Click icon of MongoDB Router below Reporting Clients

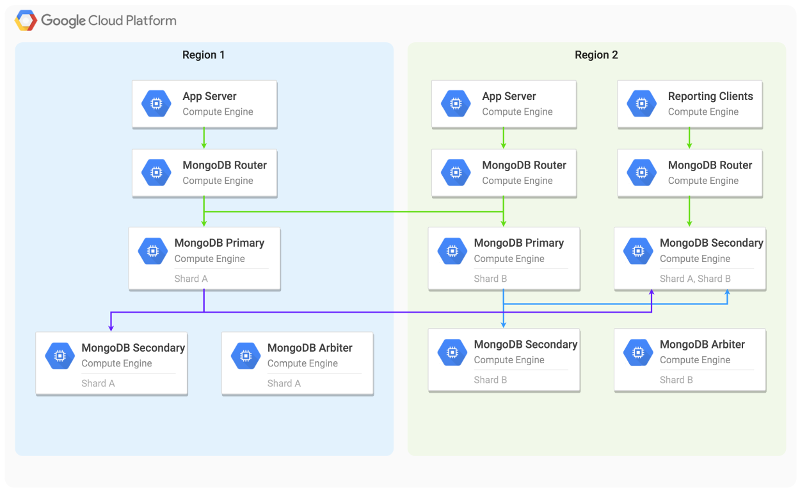[x=641, y=173]
